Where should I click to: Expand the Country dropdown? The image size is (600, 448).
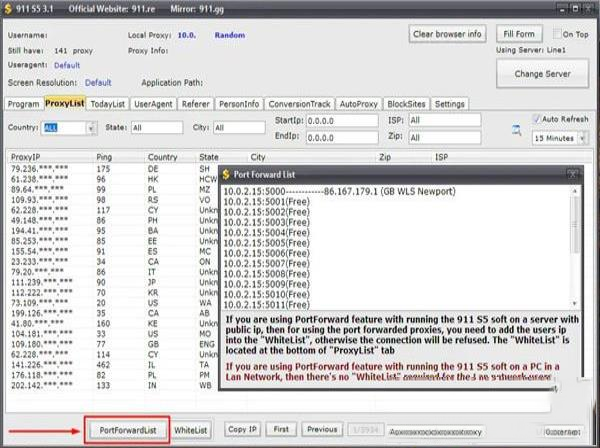(x=91, y=128)
